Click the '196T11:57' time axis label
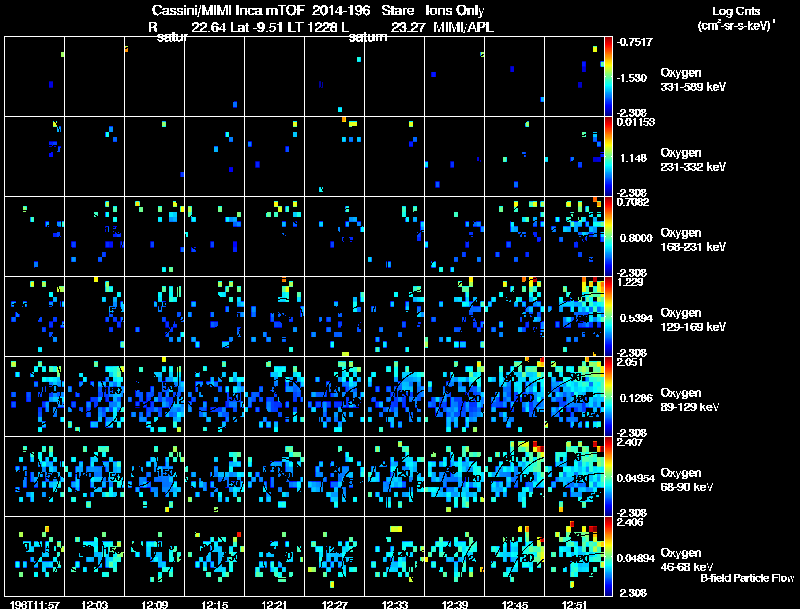This screenshot has width=800, height=609. click(35, 604)
